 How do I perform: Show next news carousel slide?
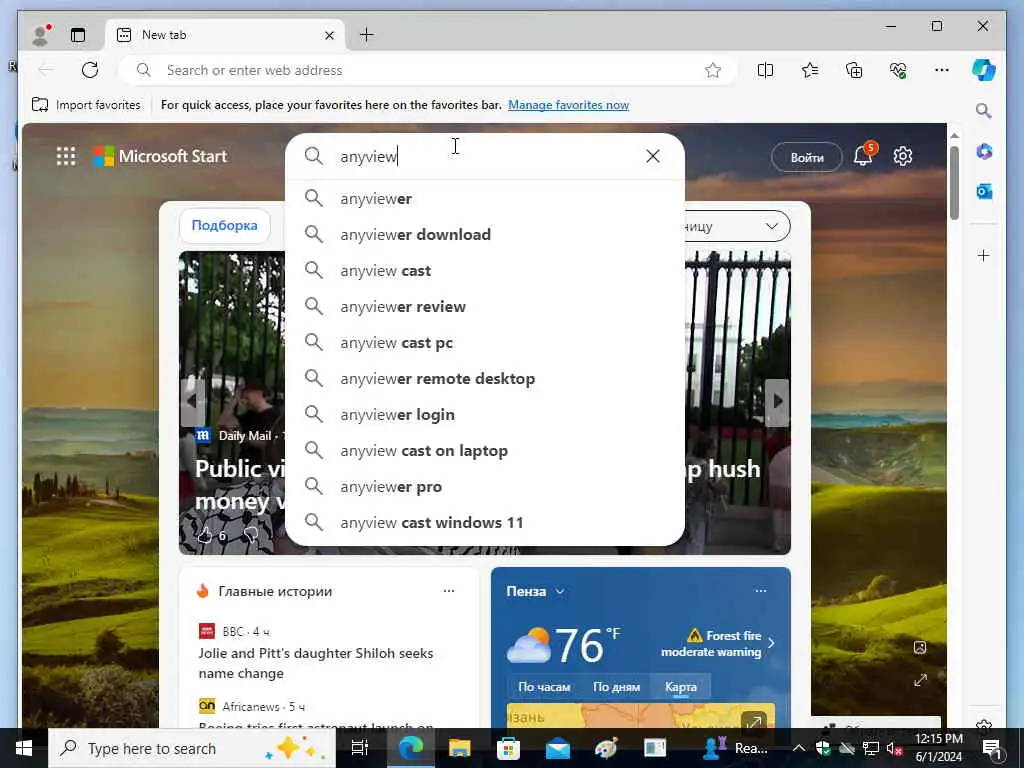[777, 402]
